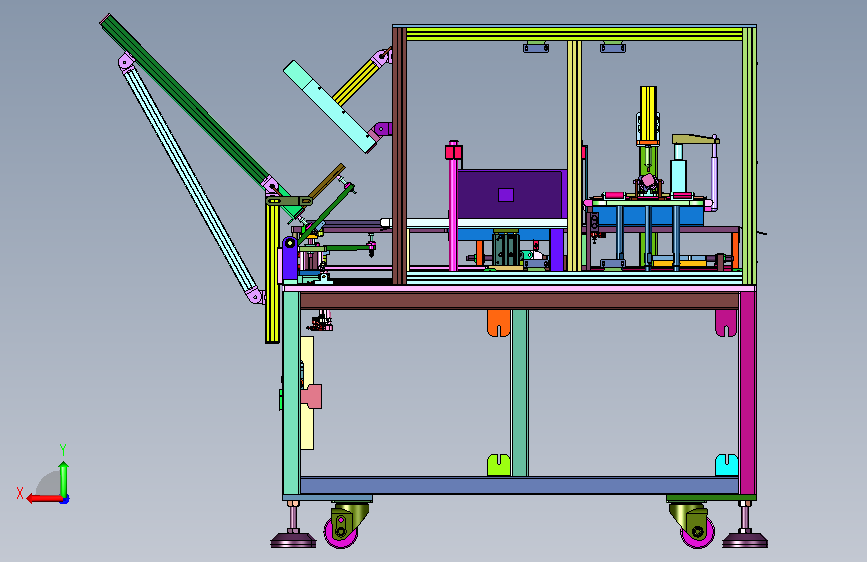Click the red X axis arrow of triad
Image resolution: width=867 pixels, height=562 pixels.
point(44,498)
